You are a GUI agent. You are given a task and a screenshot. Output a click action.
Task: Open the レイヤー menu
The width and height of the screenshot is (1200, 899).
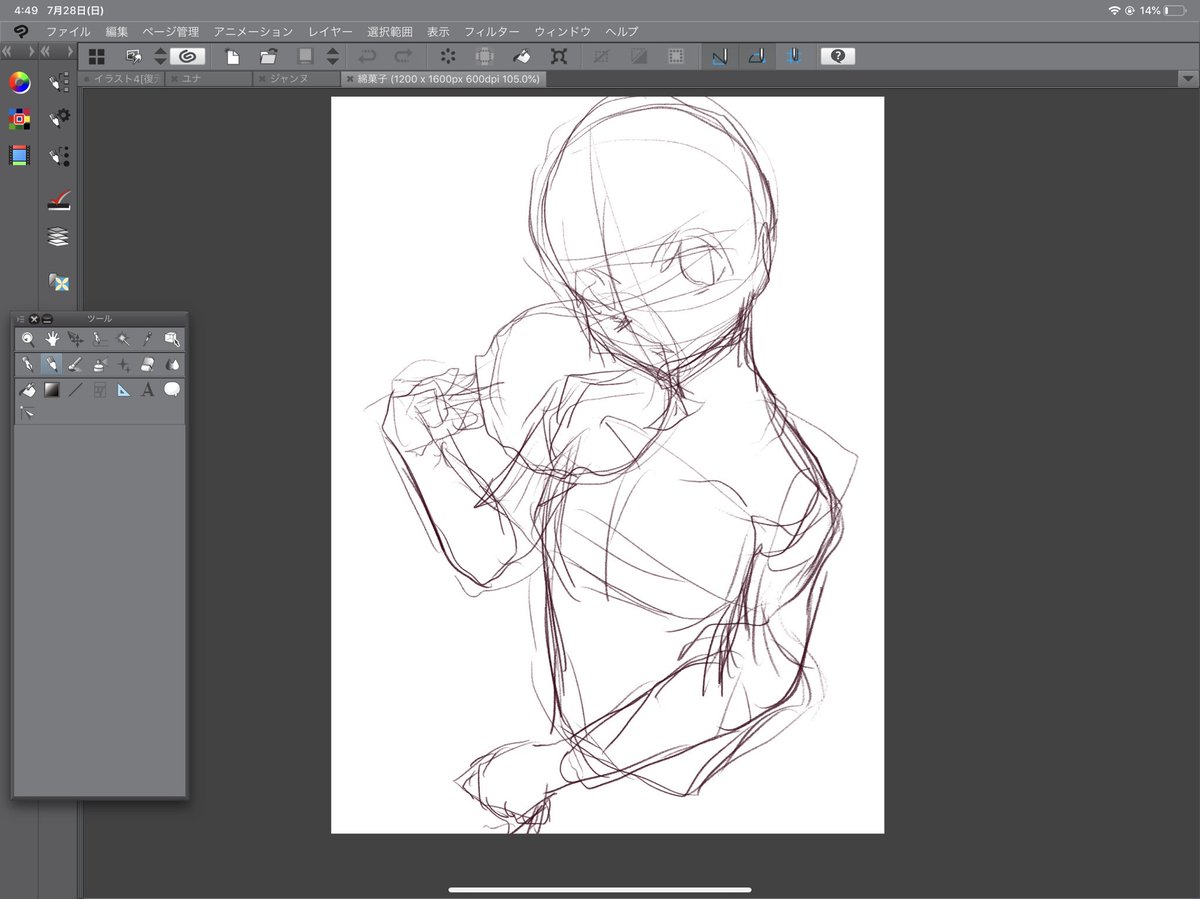(330, 32)
